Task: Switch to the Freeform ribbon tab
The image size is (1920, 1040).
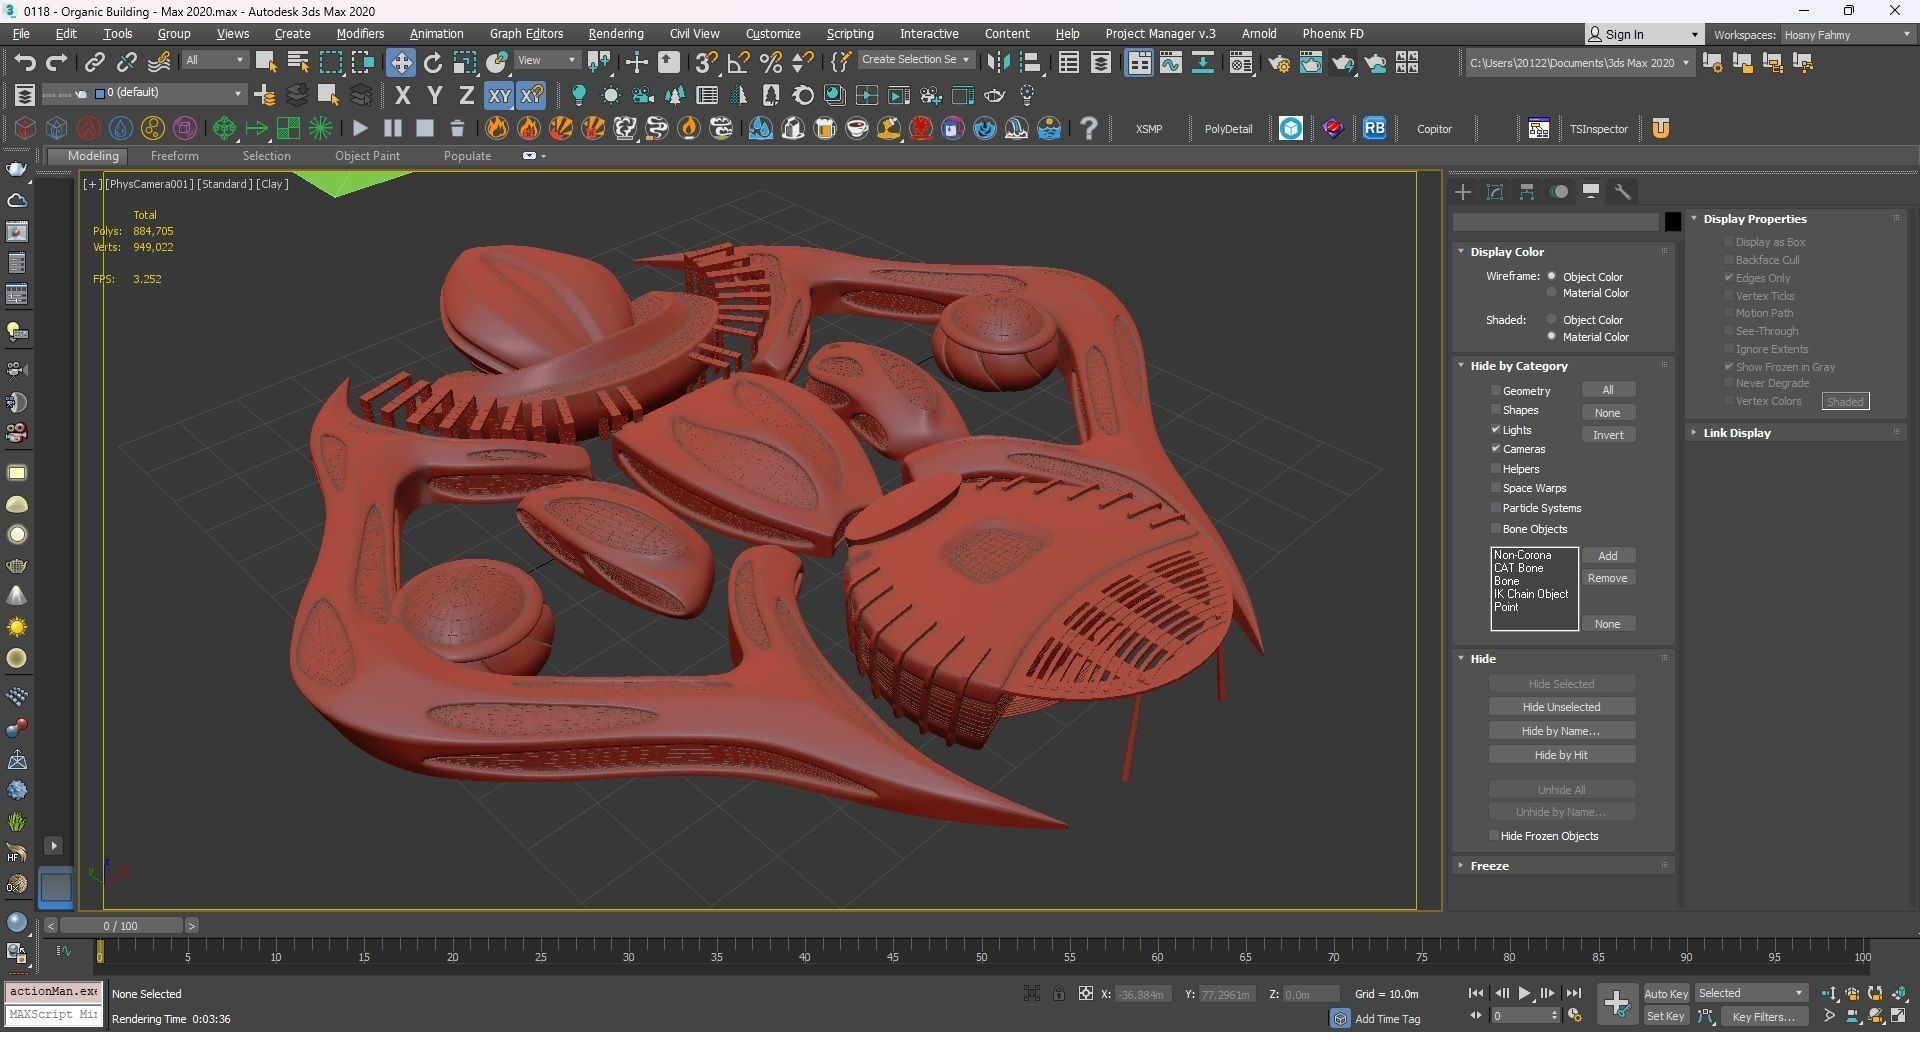Action: [174, 156]
